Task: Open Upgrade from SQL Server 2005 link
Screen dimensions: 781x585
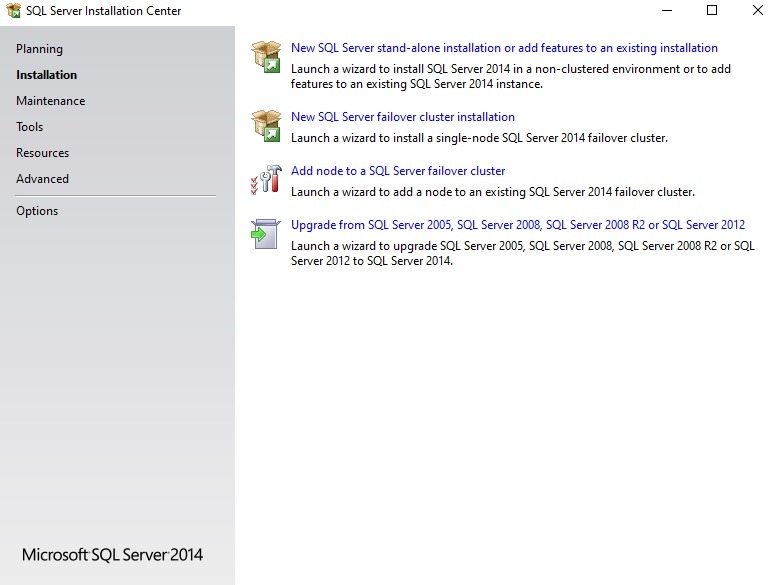Action: [517, 225]
